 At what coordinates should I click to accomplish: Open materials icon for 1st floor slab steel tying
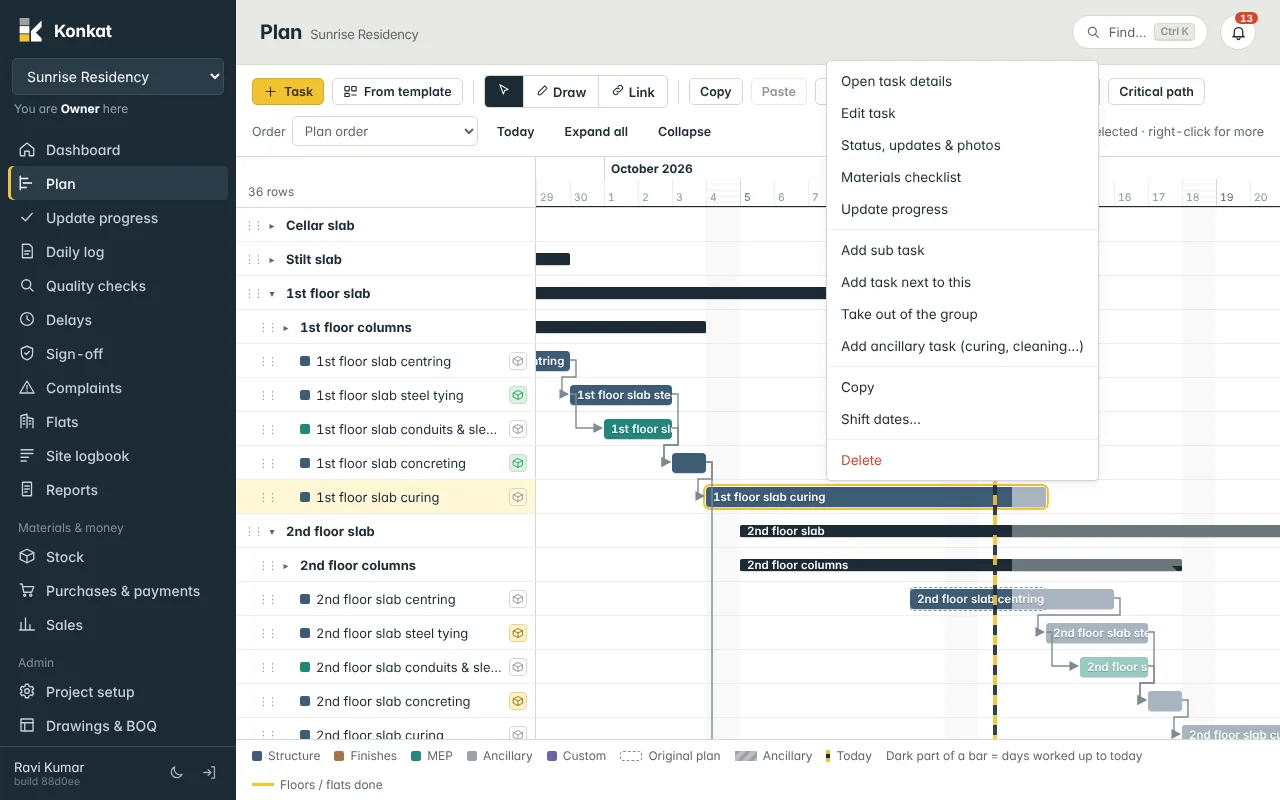coord(517,395)
